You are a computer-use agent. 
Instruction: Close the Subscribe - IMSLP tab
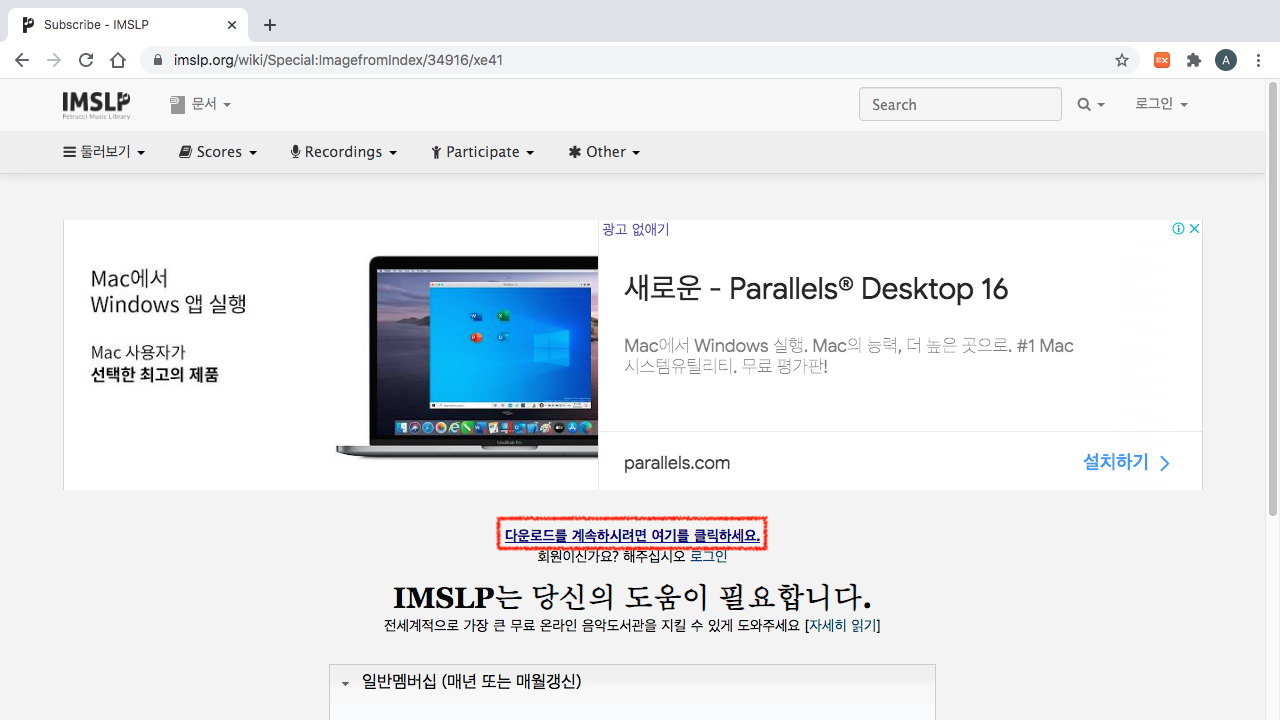coord(232,25)
